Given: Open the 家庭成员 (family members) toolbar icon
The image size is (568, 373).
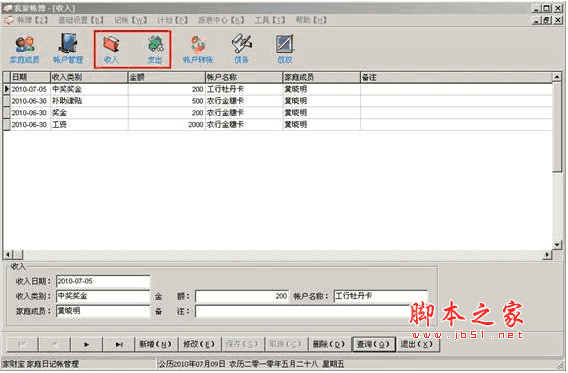Looking at the screenshot, I should click(24, 50).
